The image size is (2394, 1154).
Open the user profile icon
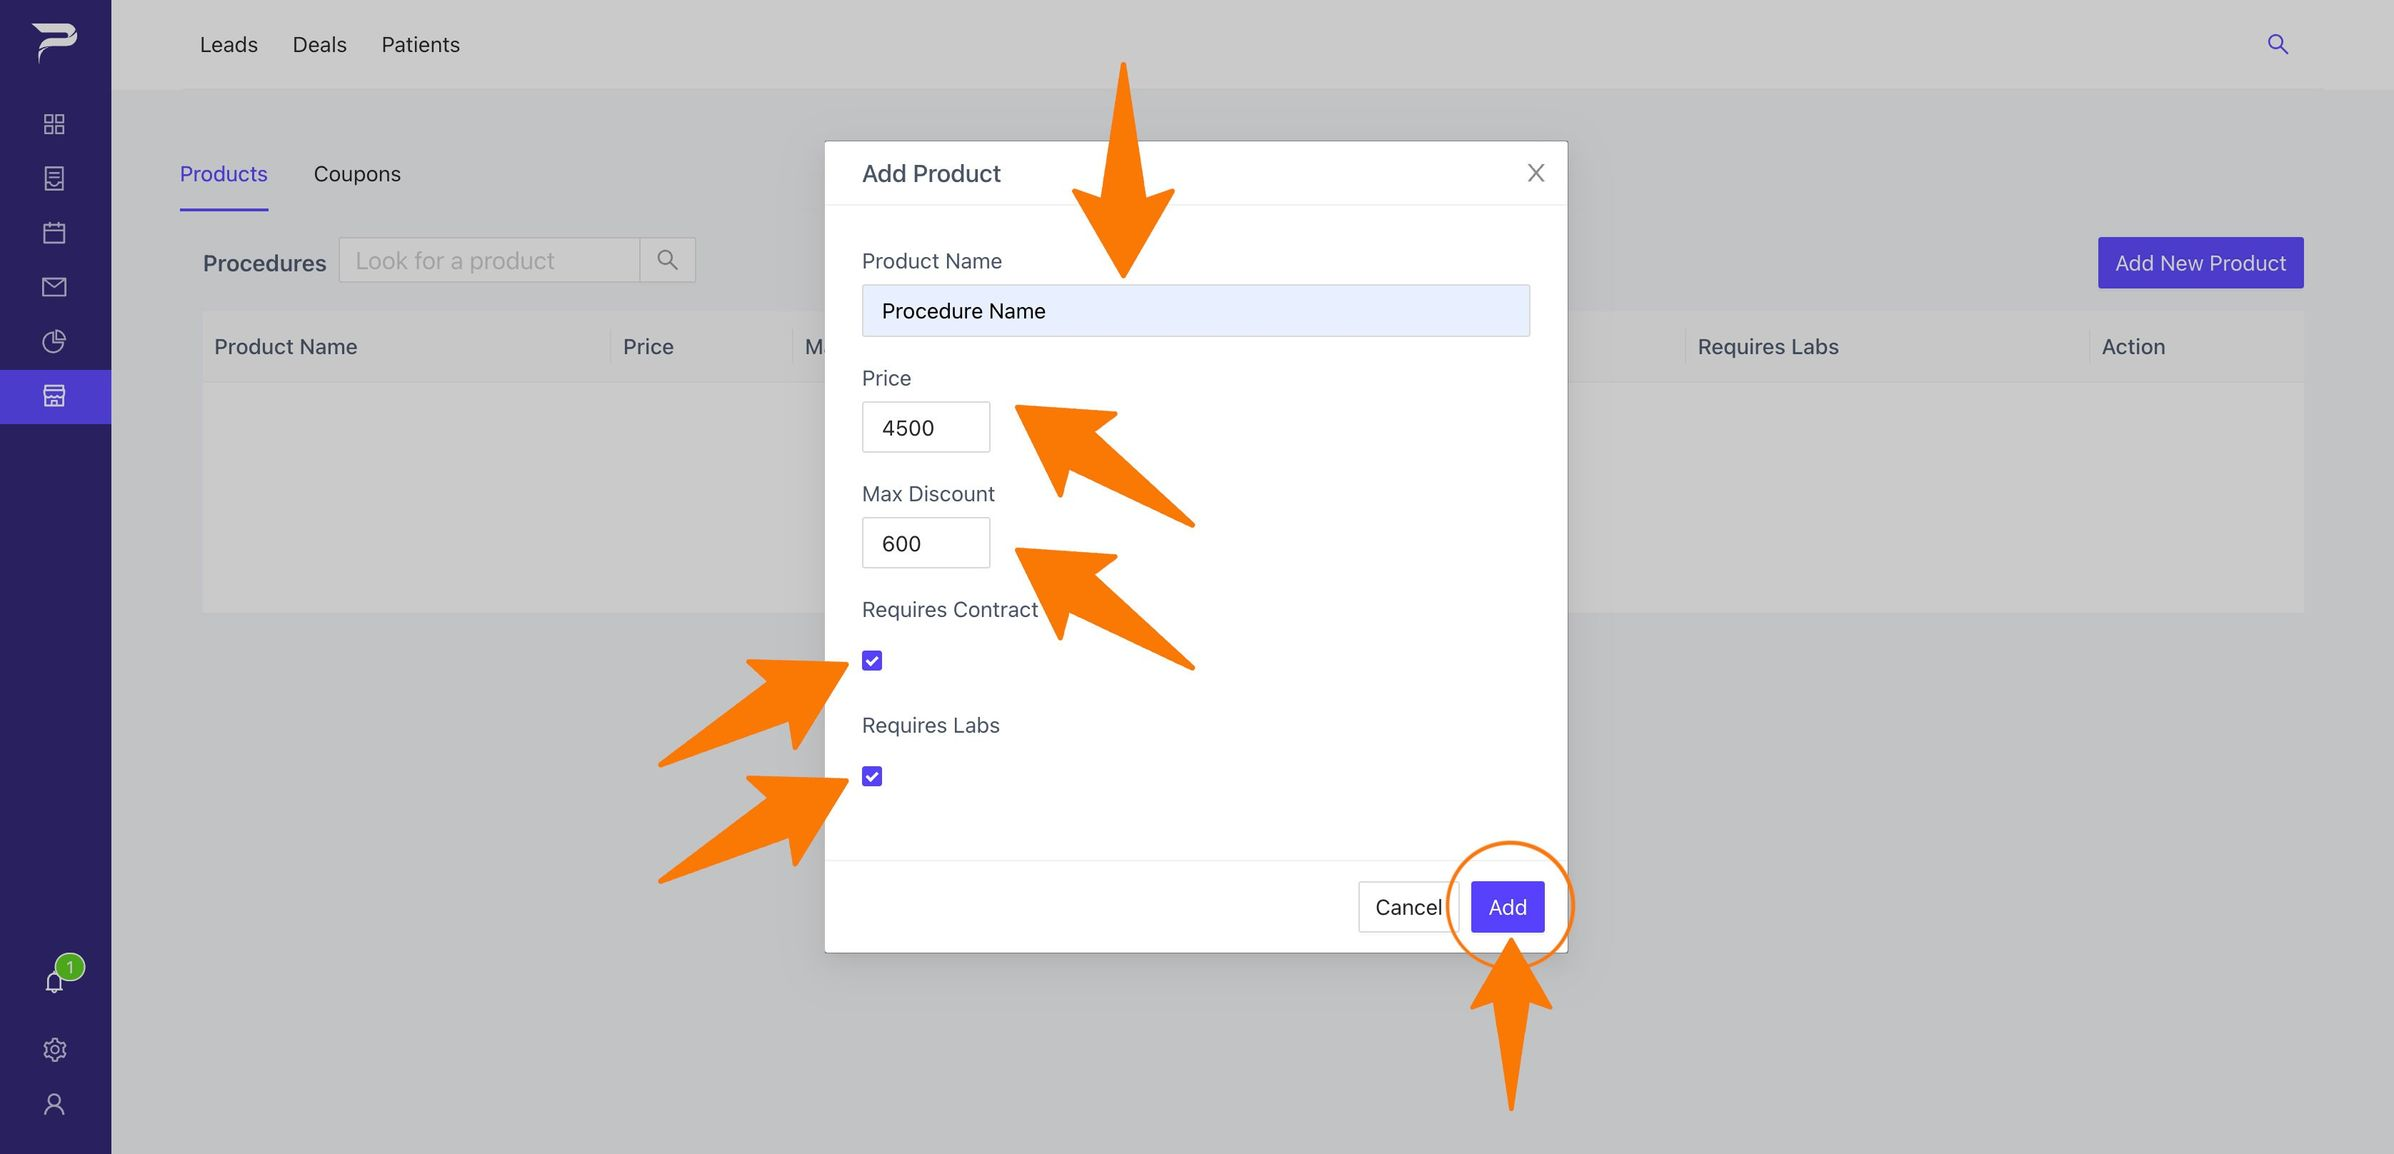54,1104
